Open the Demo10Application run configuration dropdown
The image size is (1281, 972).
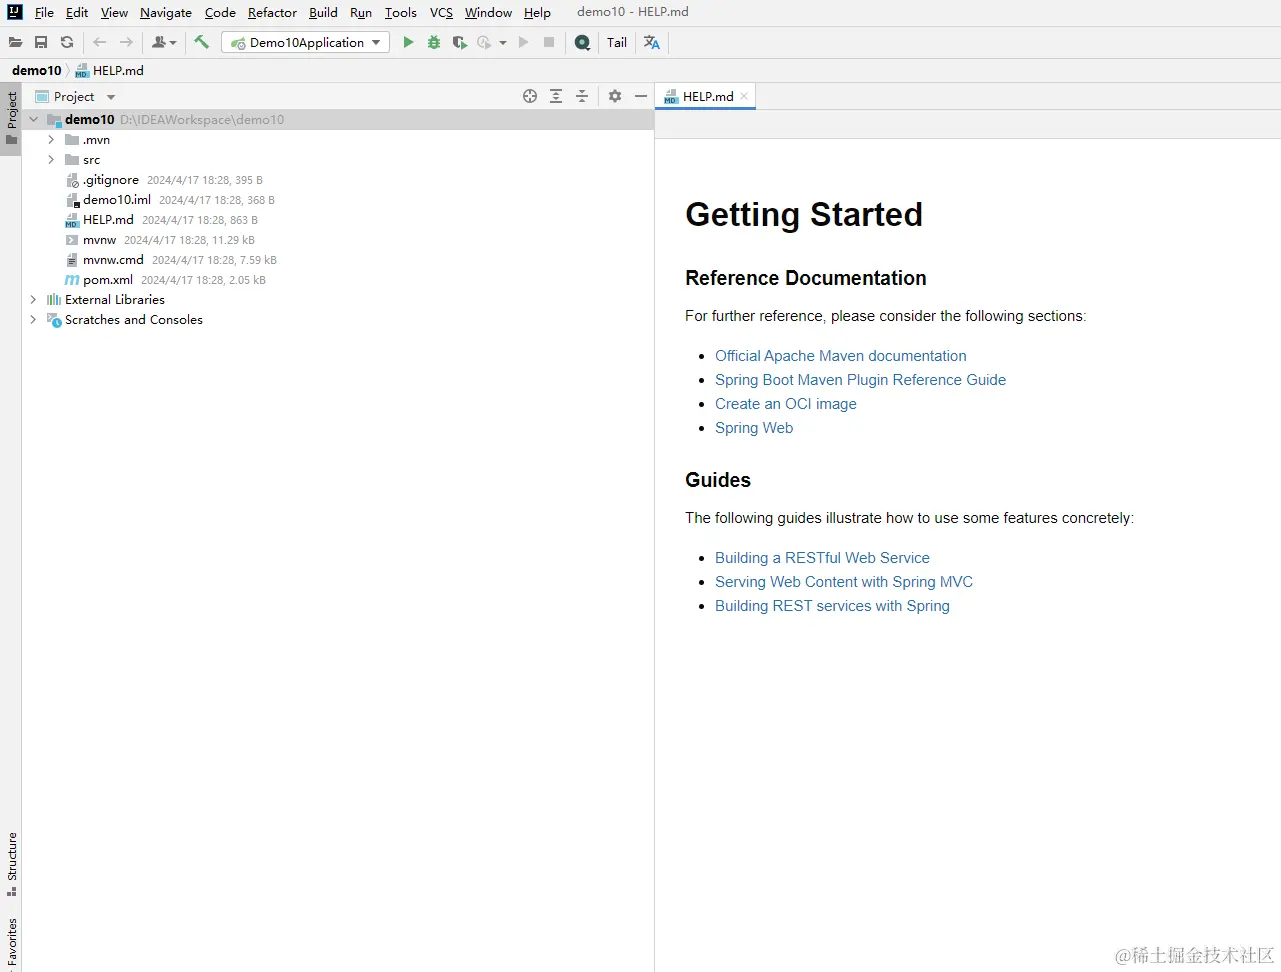[305, 42]
